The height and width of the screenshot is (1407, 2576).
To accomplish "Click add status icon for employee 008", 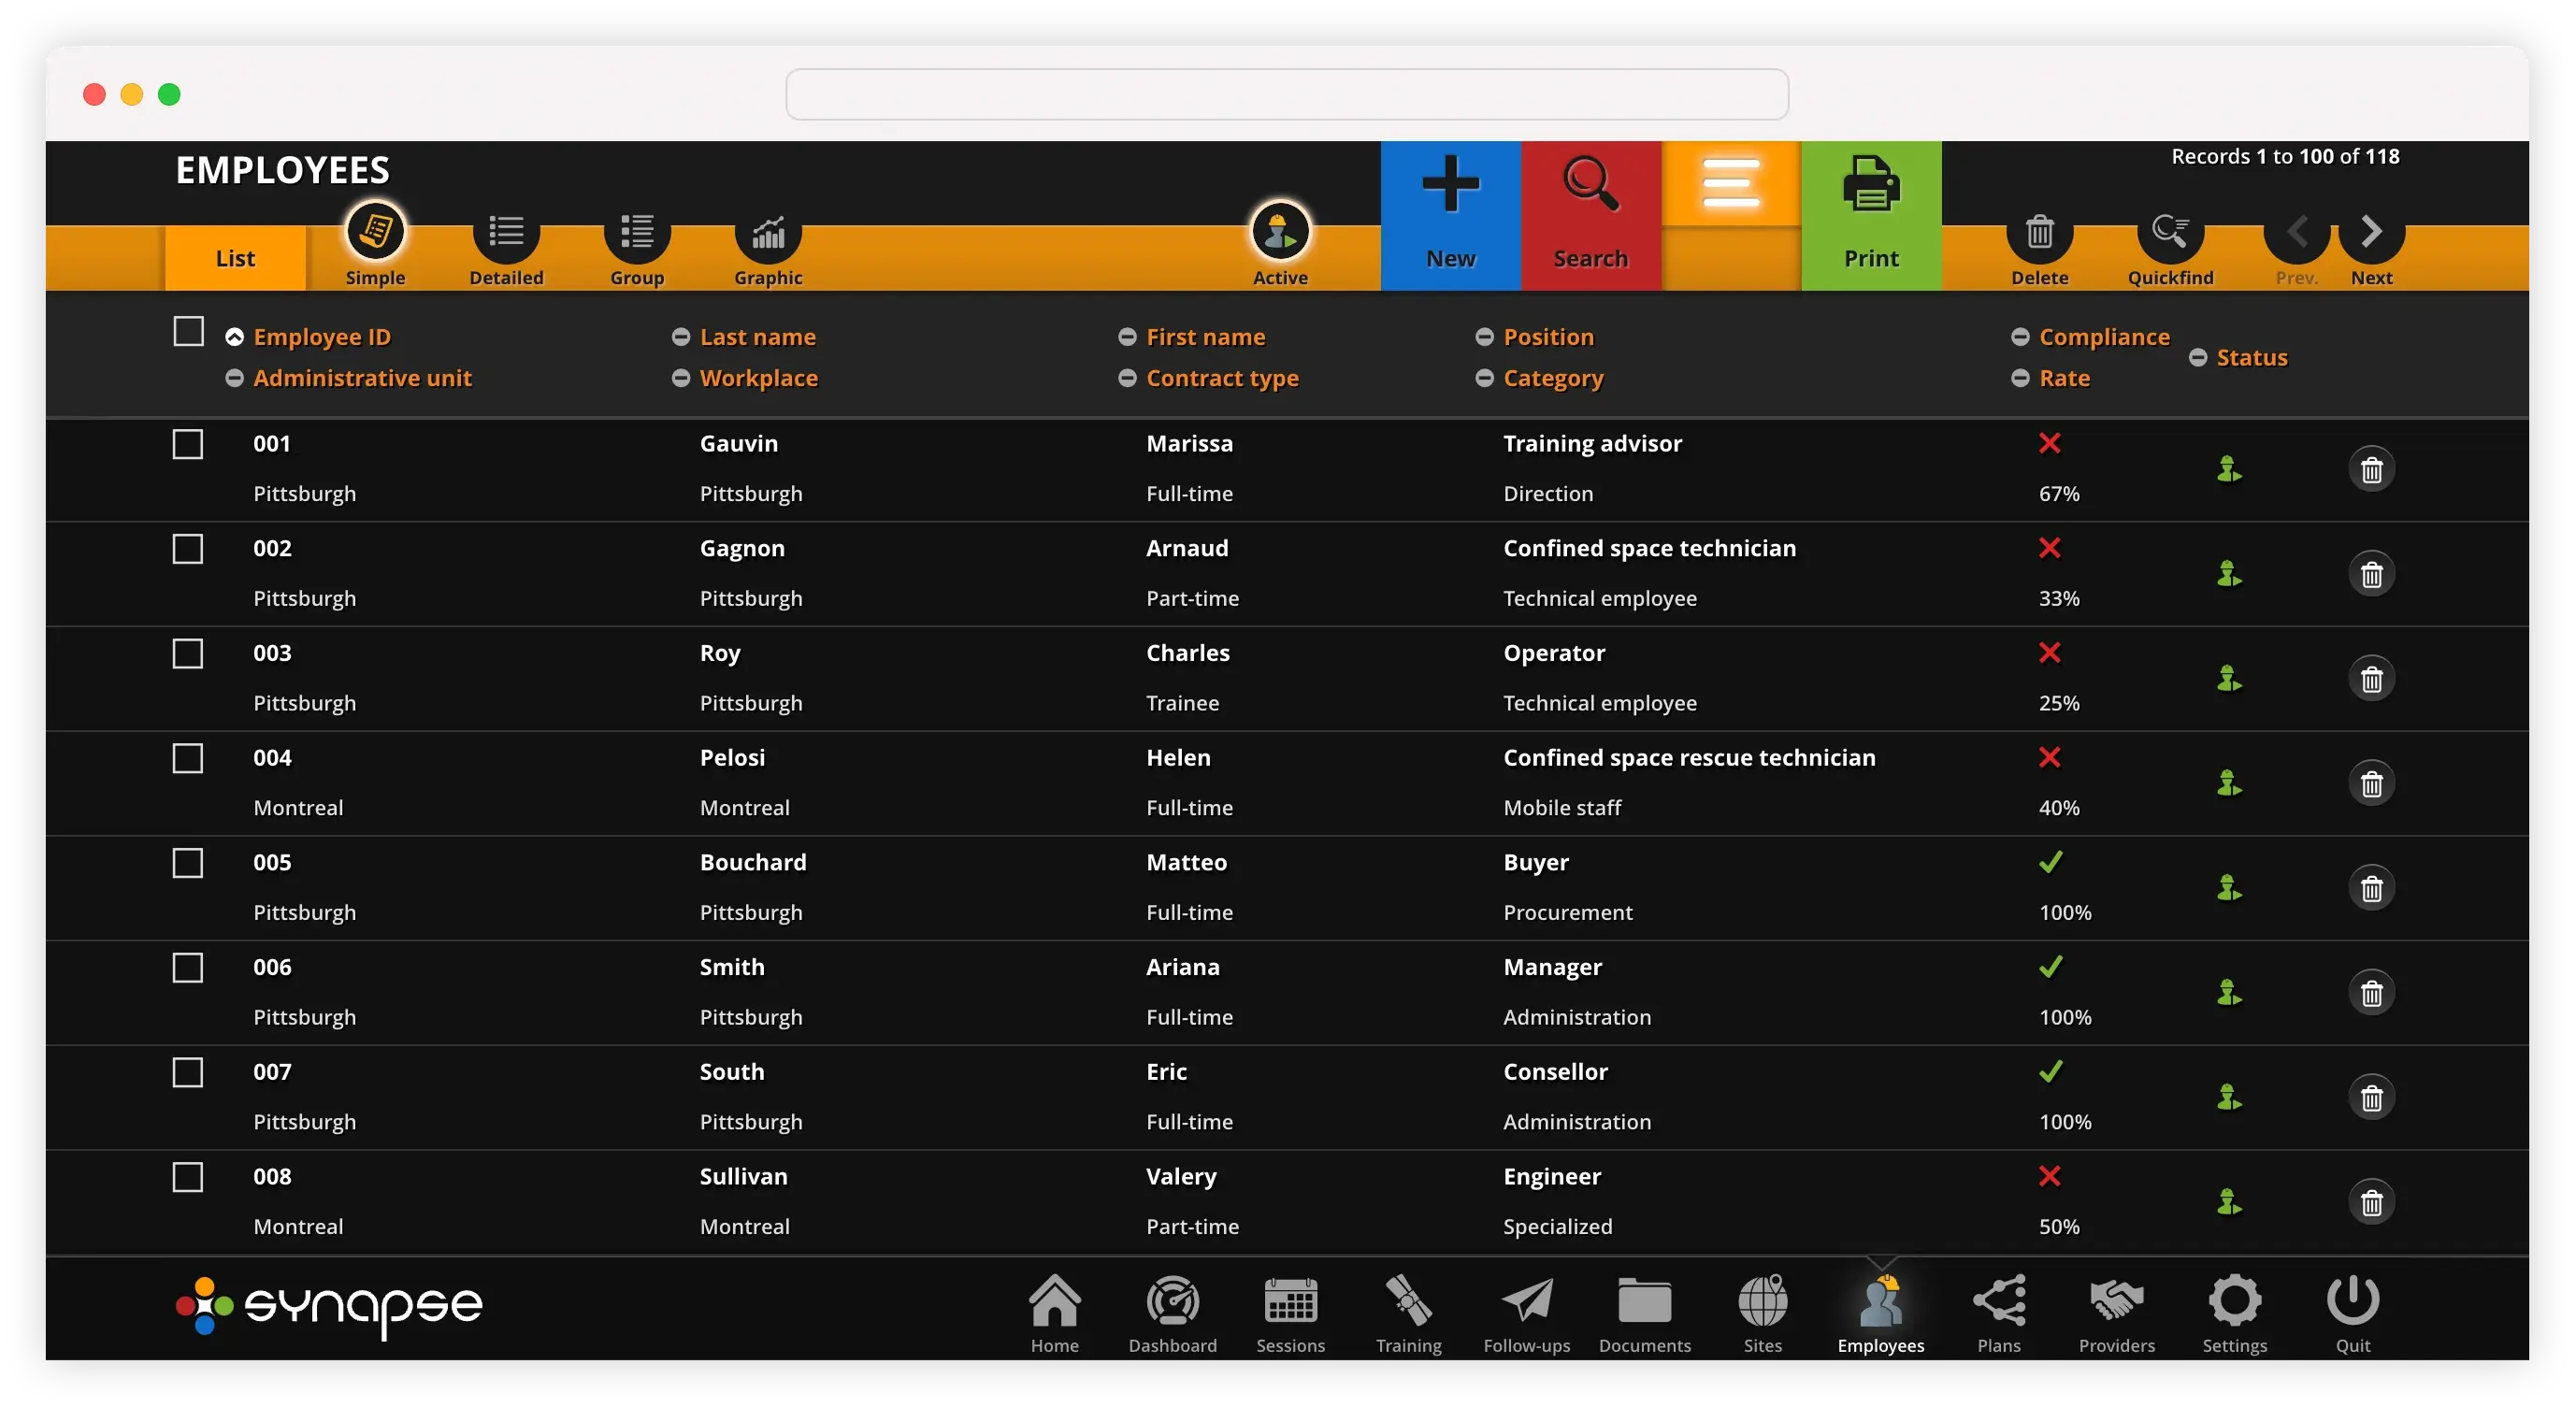I will 2228,1200.
